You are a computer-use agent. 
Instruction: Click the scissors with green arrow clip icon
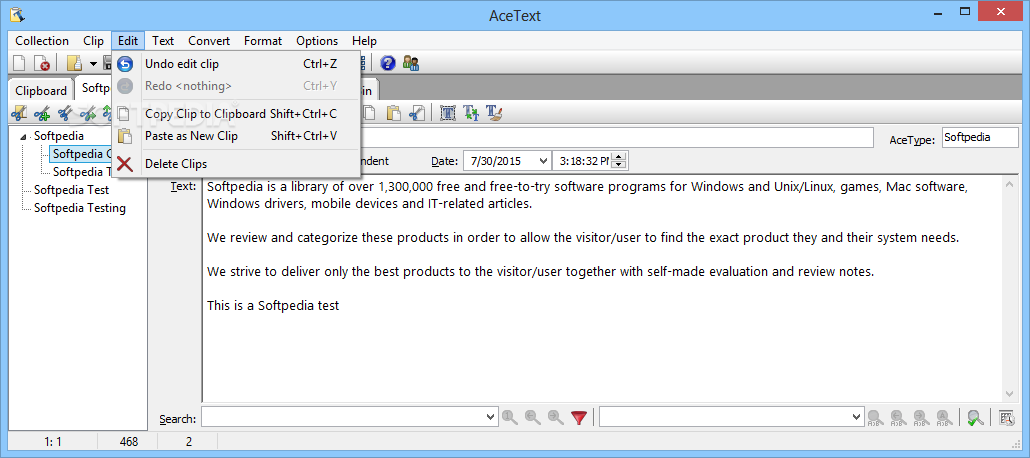(x=87, y=113)
